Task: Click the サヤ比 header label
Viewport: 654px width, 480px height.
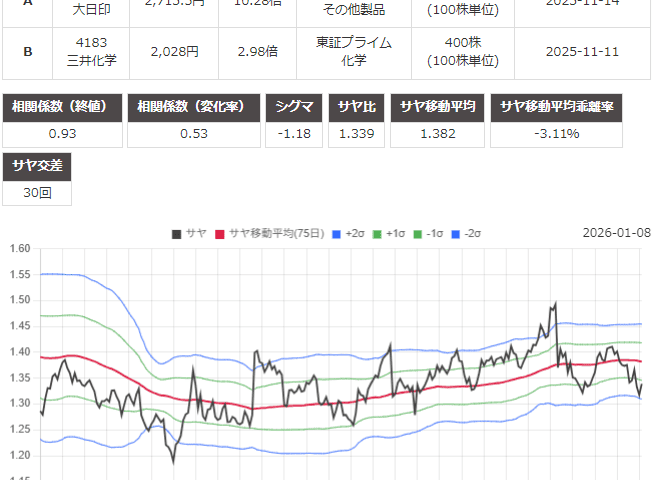Action: click(357, 107)
